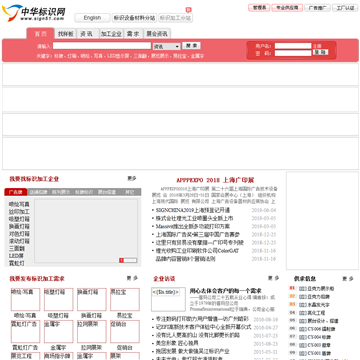Click the 丝印加工 category link
Screen dimensions: 360x360
tap(19, 212)
